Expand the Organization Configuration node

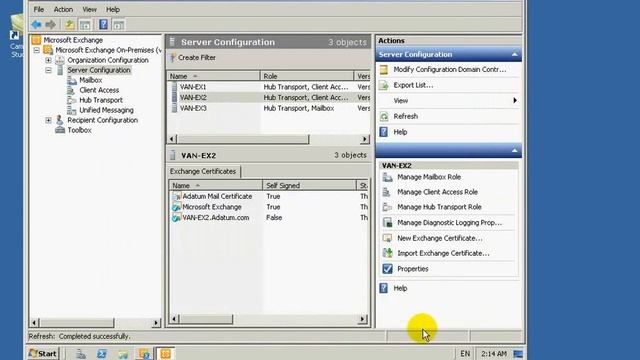point(49,60)
